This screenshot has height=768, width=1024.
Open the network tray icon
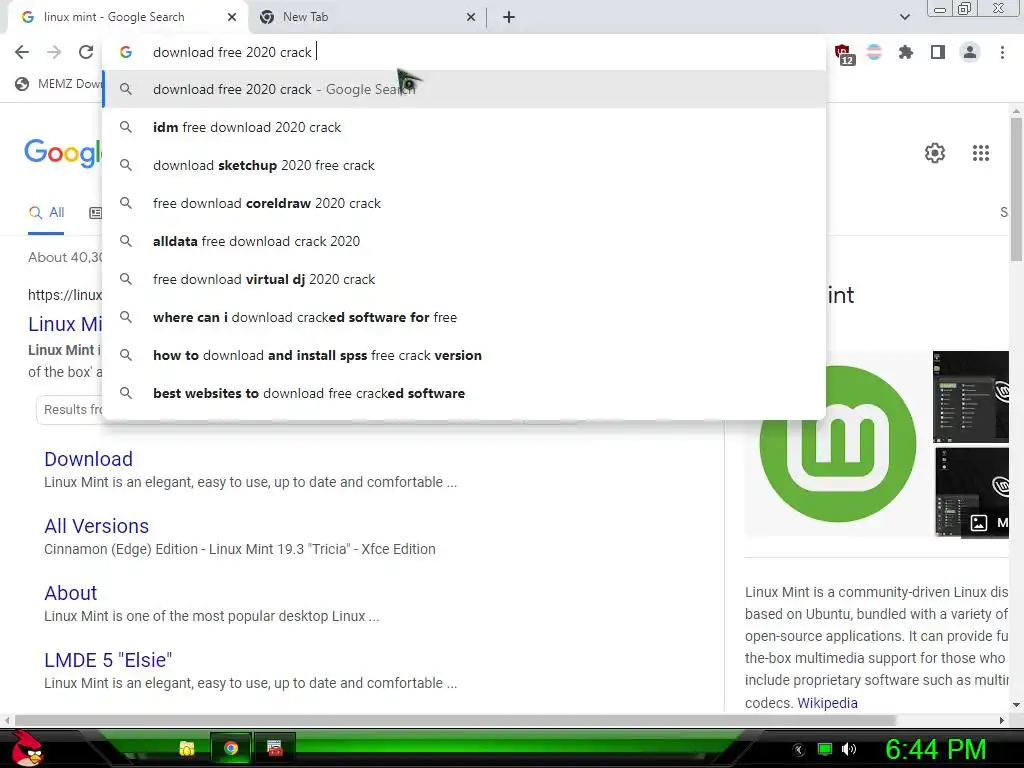(825, 749)
